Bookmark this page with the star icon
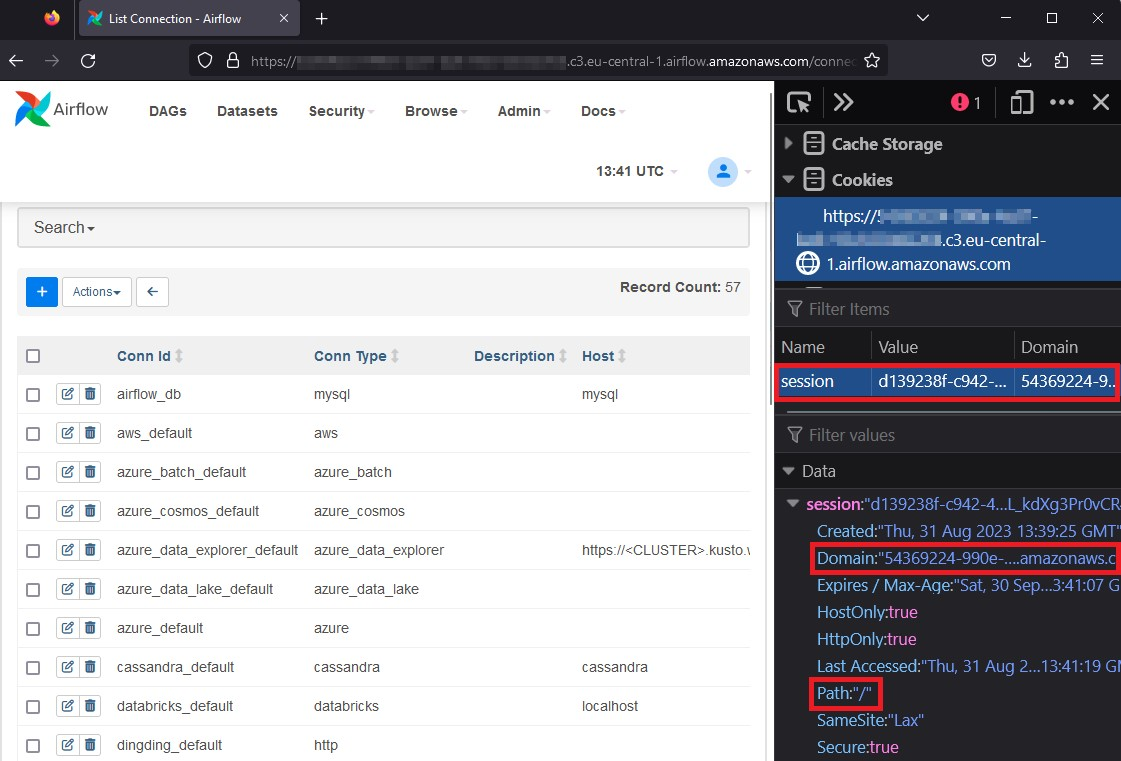The height and width of the screenshot is (761, 1121). click(x=872, y=60)
